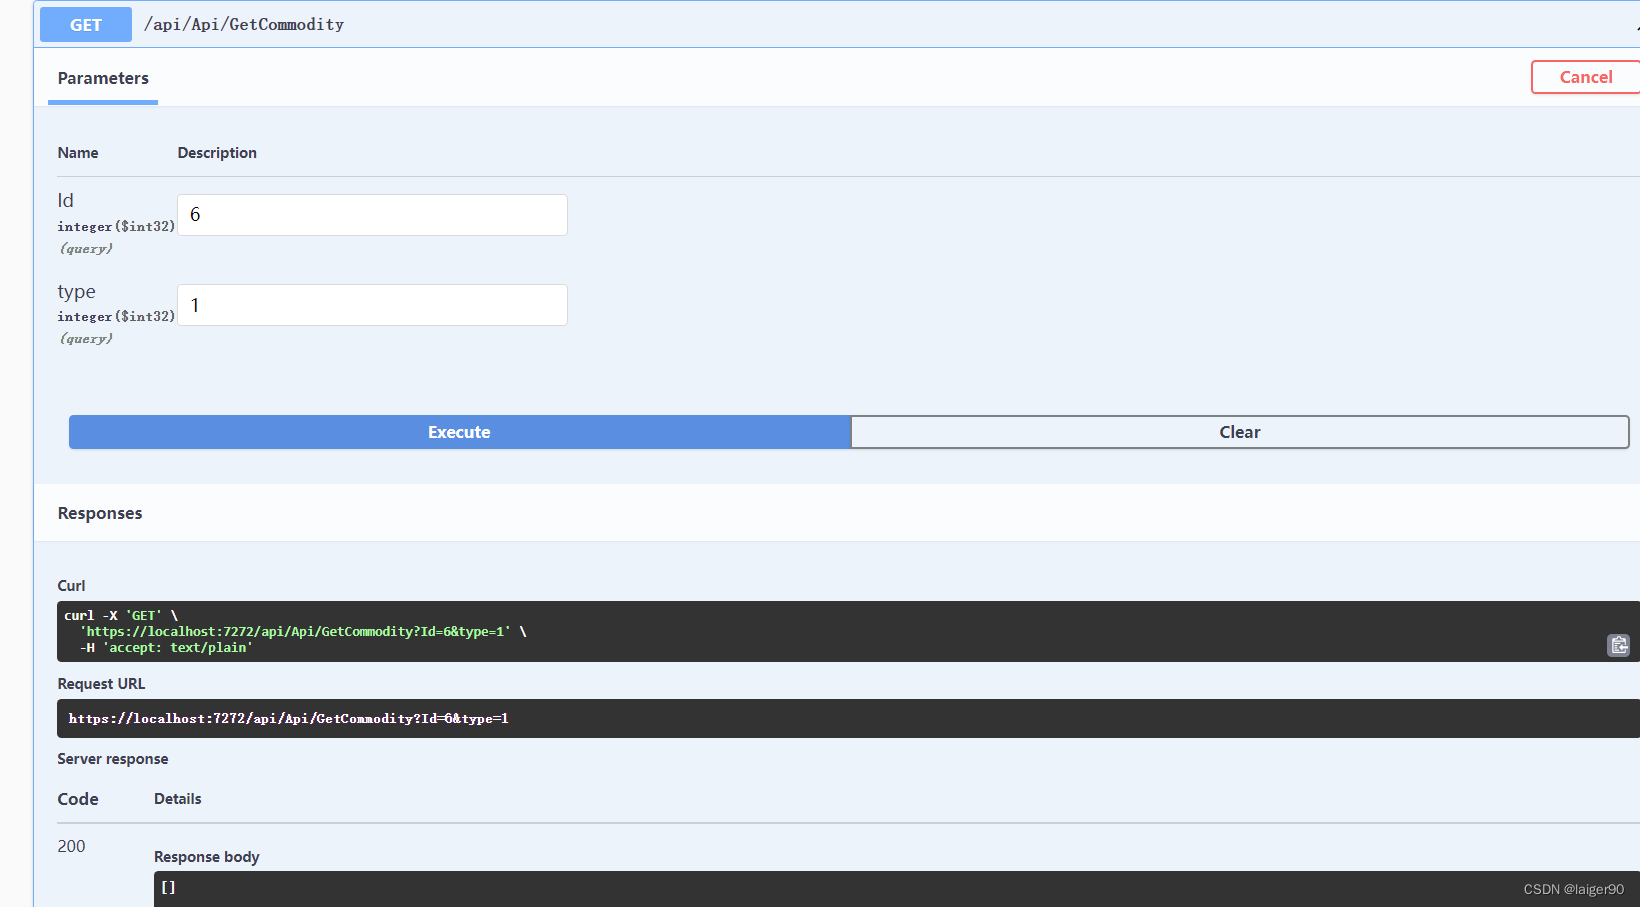
Task: Click the Cancel button to exit try-out mode
Action: (x=1585, y=77)
